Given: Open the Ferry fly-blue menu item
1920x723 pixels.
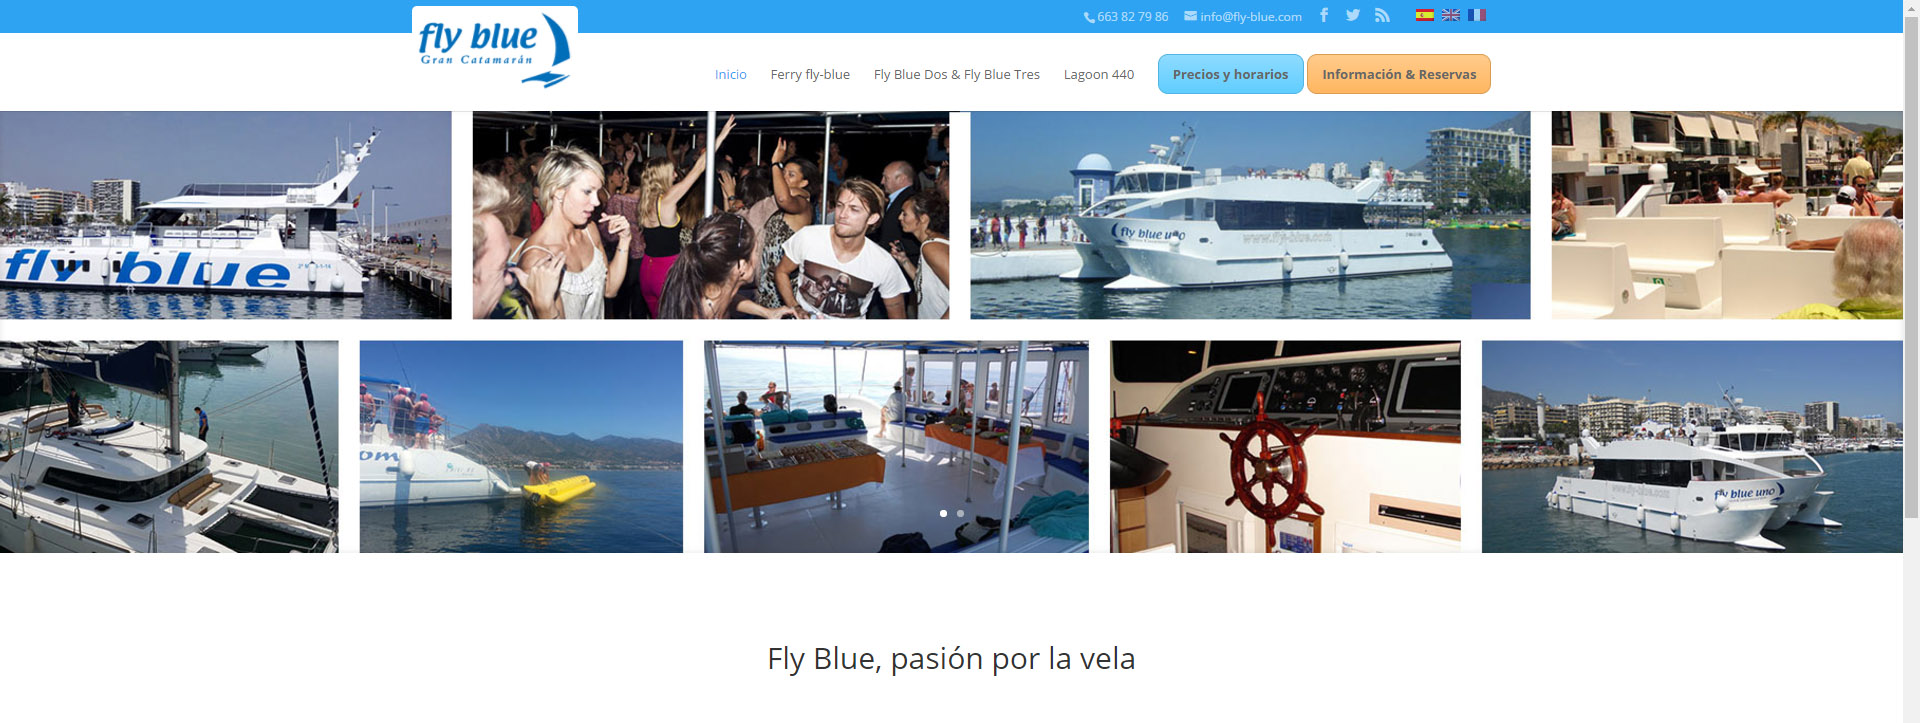Looking at the screenshot, I should click(x=810, y=74).
